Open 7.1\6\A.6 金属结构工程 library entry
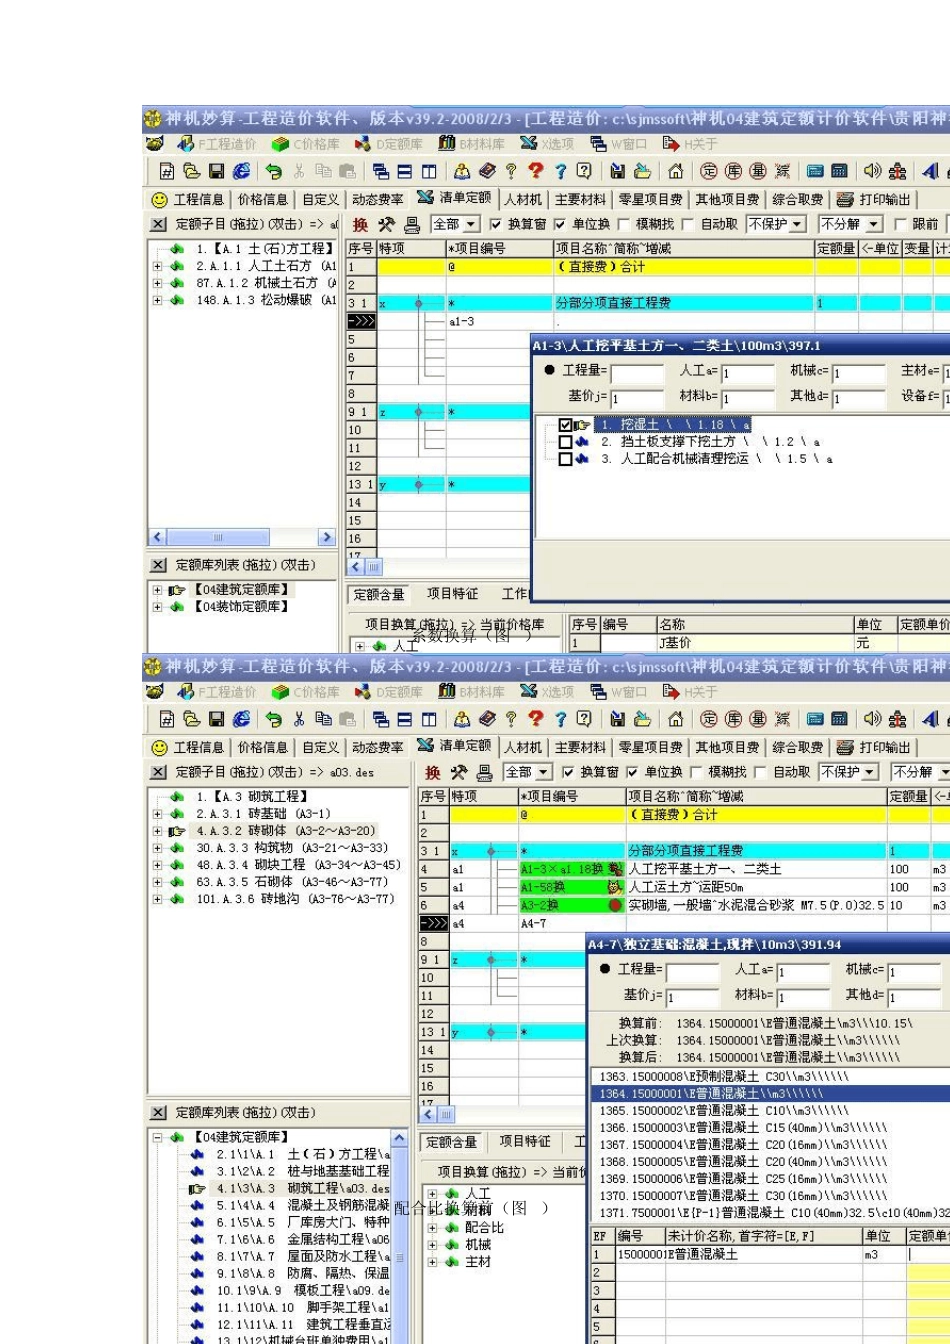 click(x=300, y=1240)
